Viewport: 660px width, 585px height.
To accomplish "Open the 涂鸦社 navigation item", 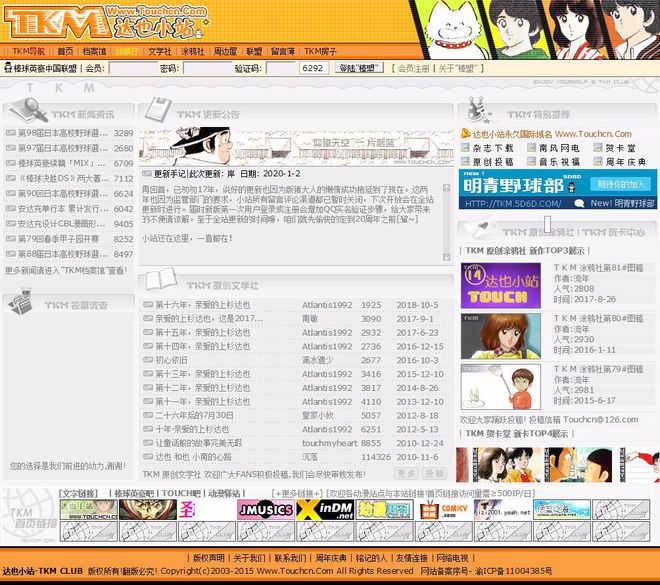I will (192, 51).
